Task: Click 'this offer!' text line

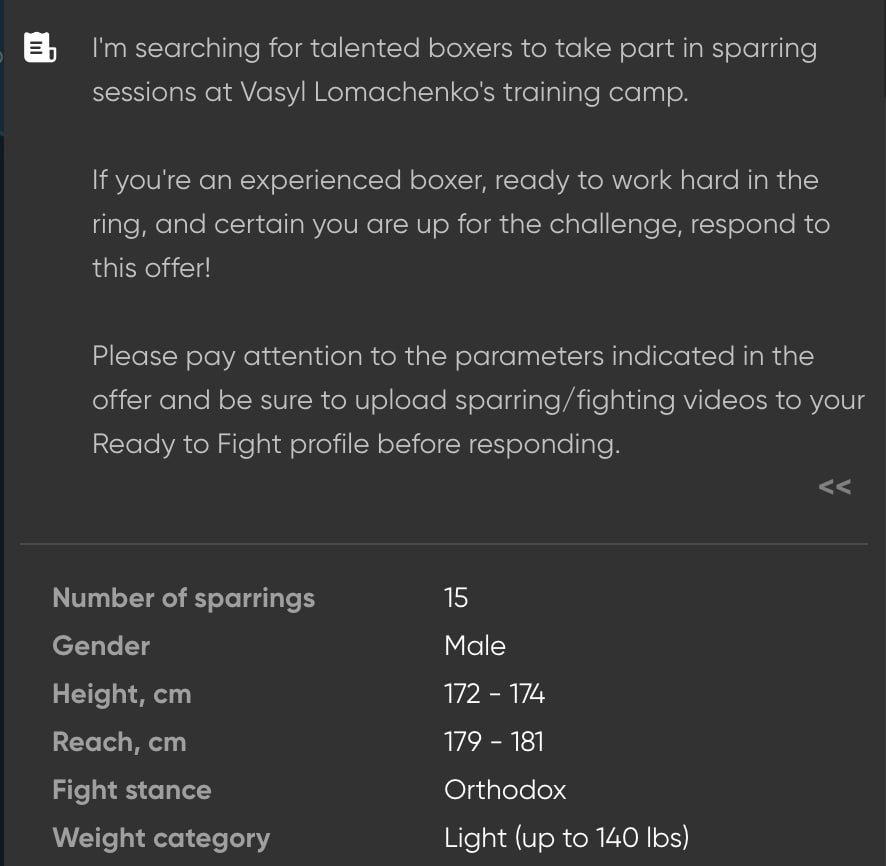Action: tap(151, 268)
